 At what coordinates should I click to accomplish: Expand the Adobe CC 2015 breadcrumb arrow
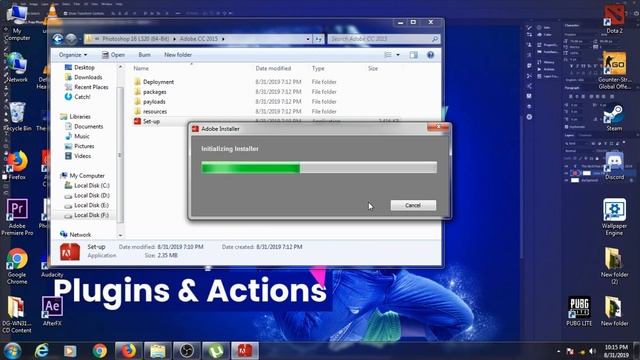[223, 39]
